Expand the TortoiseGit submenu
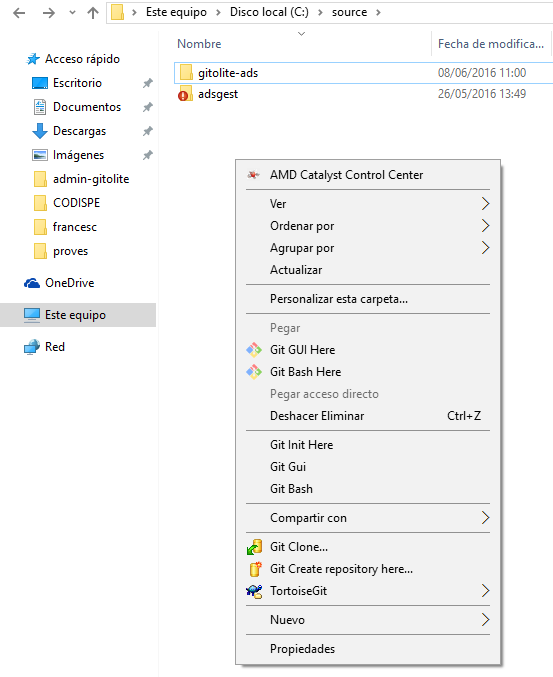This screenshot has width=553, height=677. tap(368, 591)
